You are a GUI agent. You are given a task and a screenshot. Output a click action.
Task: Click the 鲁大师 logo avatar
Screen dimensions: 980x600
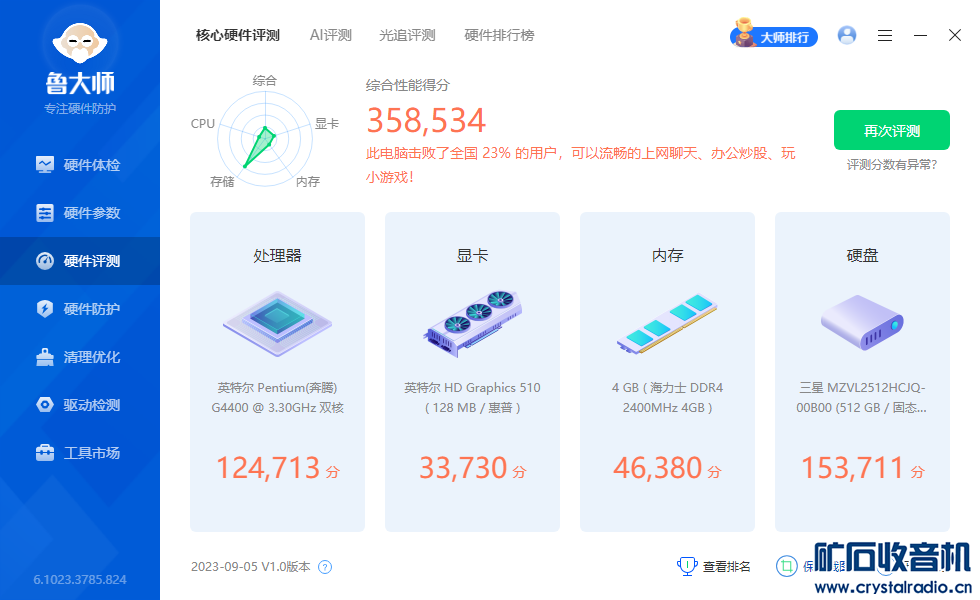coord(80,44)
